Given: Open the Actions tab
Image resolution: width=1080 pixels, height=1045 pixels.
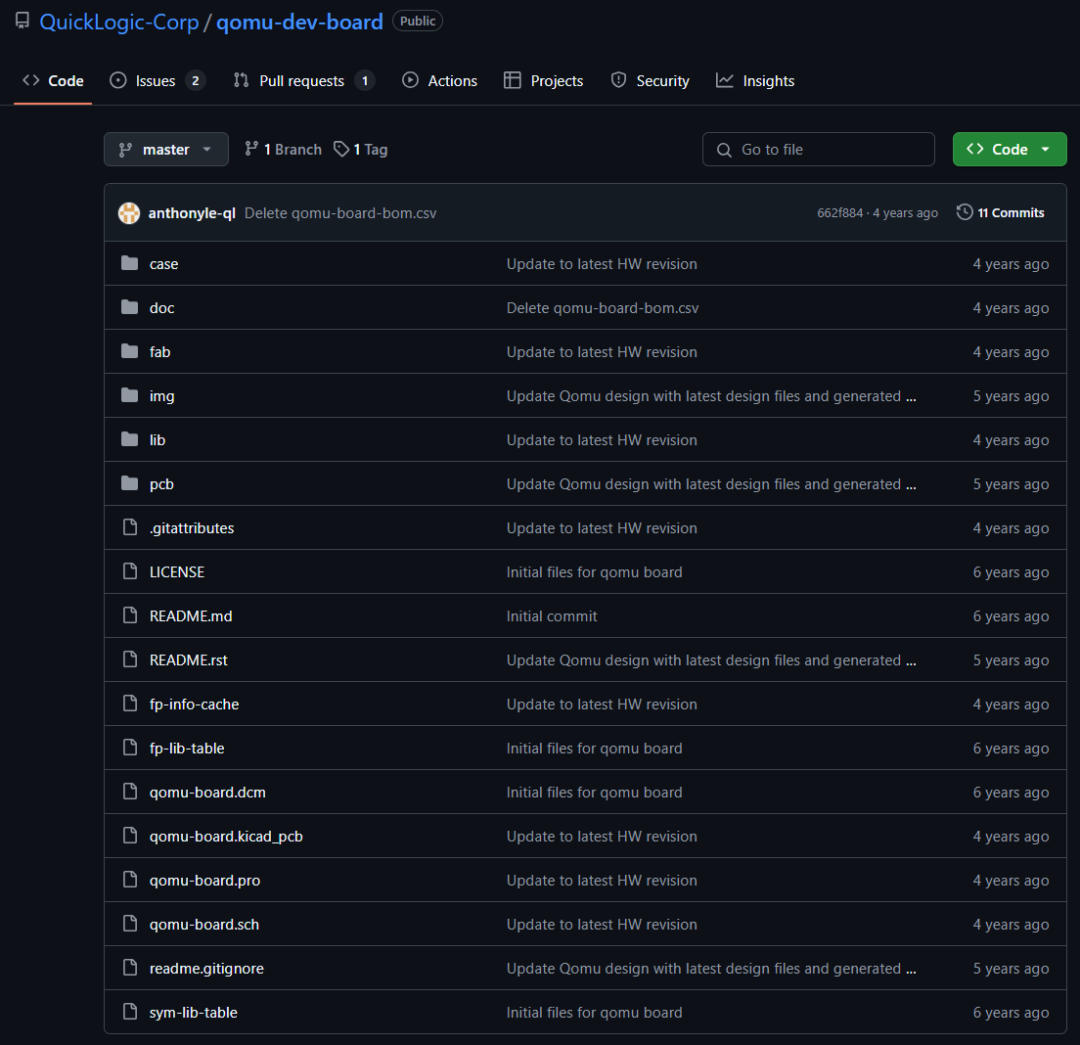Looking at the screenshot, I should 439,81.
